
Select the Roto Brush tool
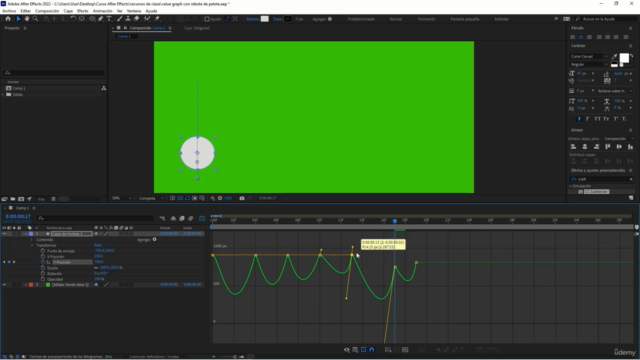click(x=147, y=19)
